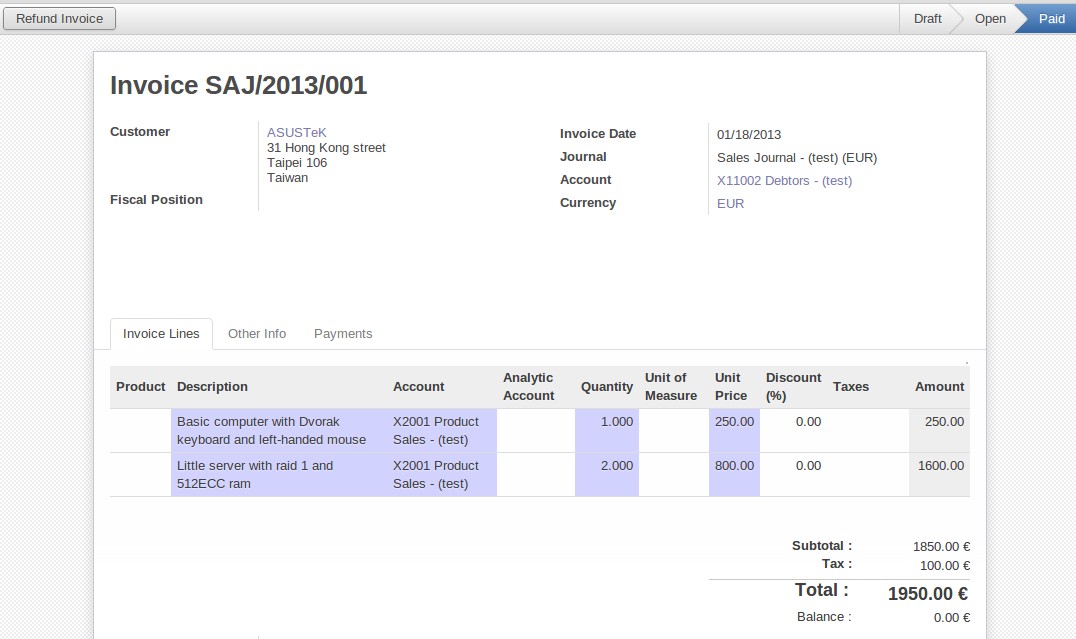Click the 2.000 quantity cell
This screenshot has width=1076, height=639.
[x=616, y=466]
